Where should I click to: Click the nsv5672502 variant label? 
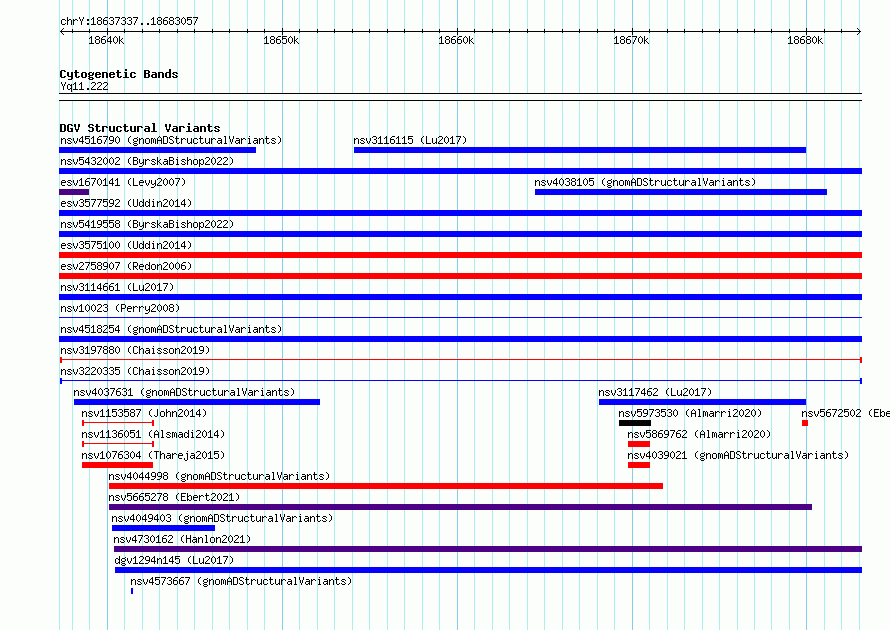(x=845, y=413)
